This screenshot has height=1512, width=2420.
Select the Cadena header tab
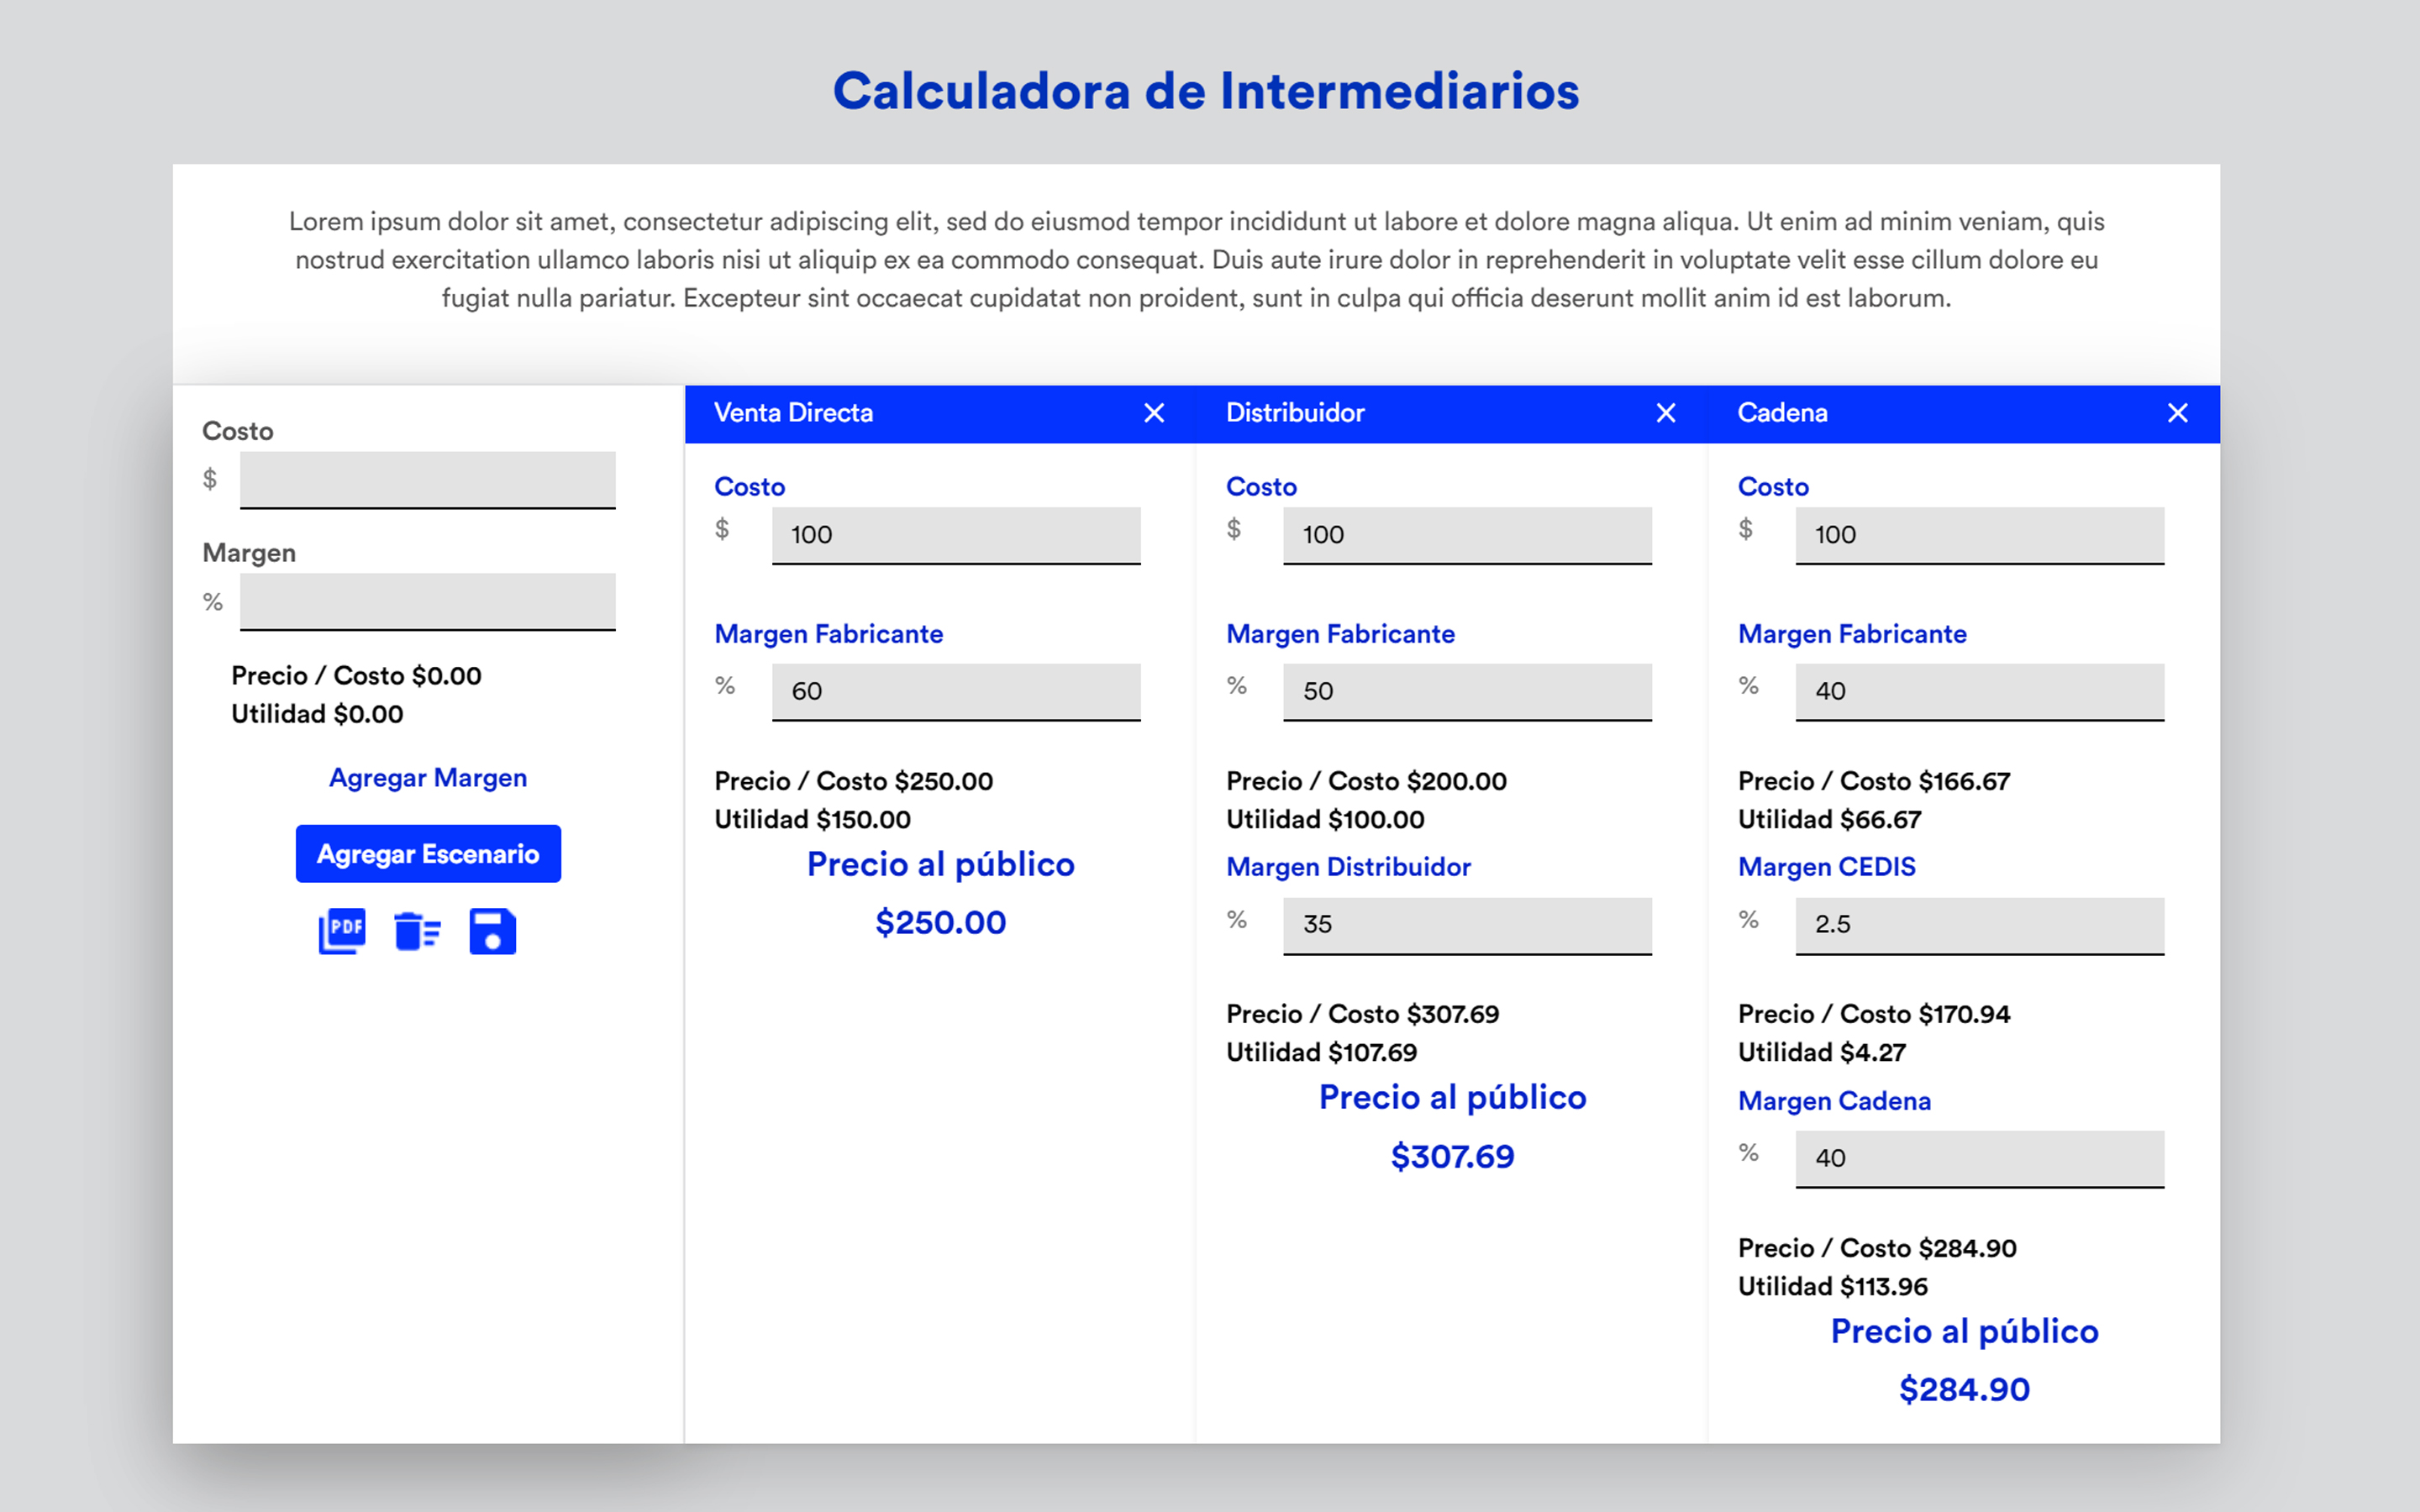pos(1964,414)
